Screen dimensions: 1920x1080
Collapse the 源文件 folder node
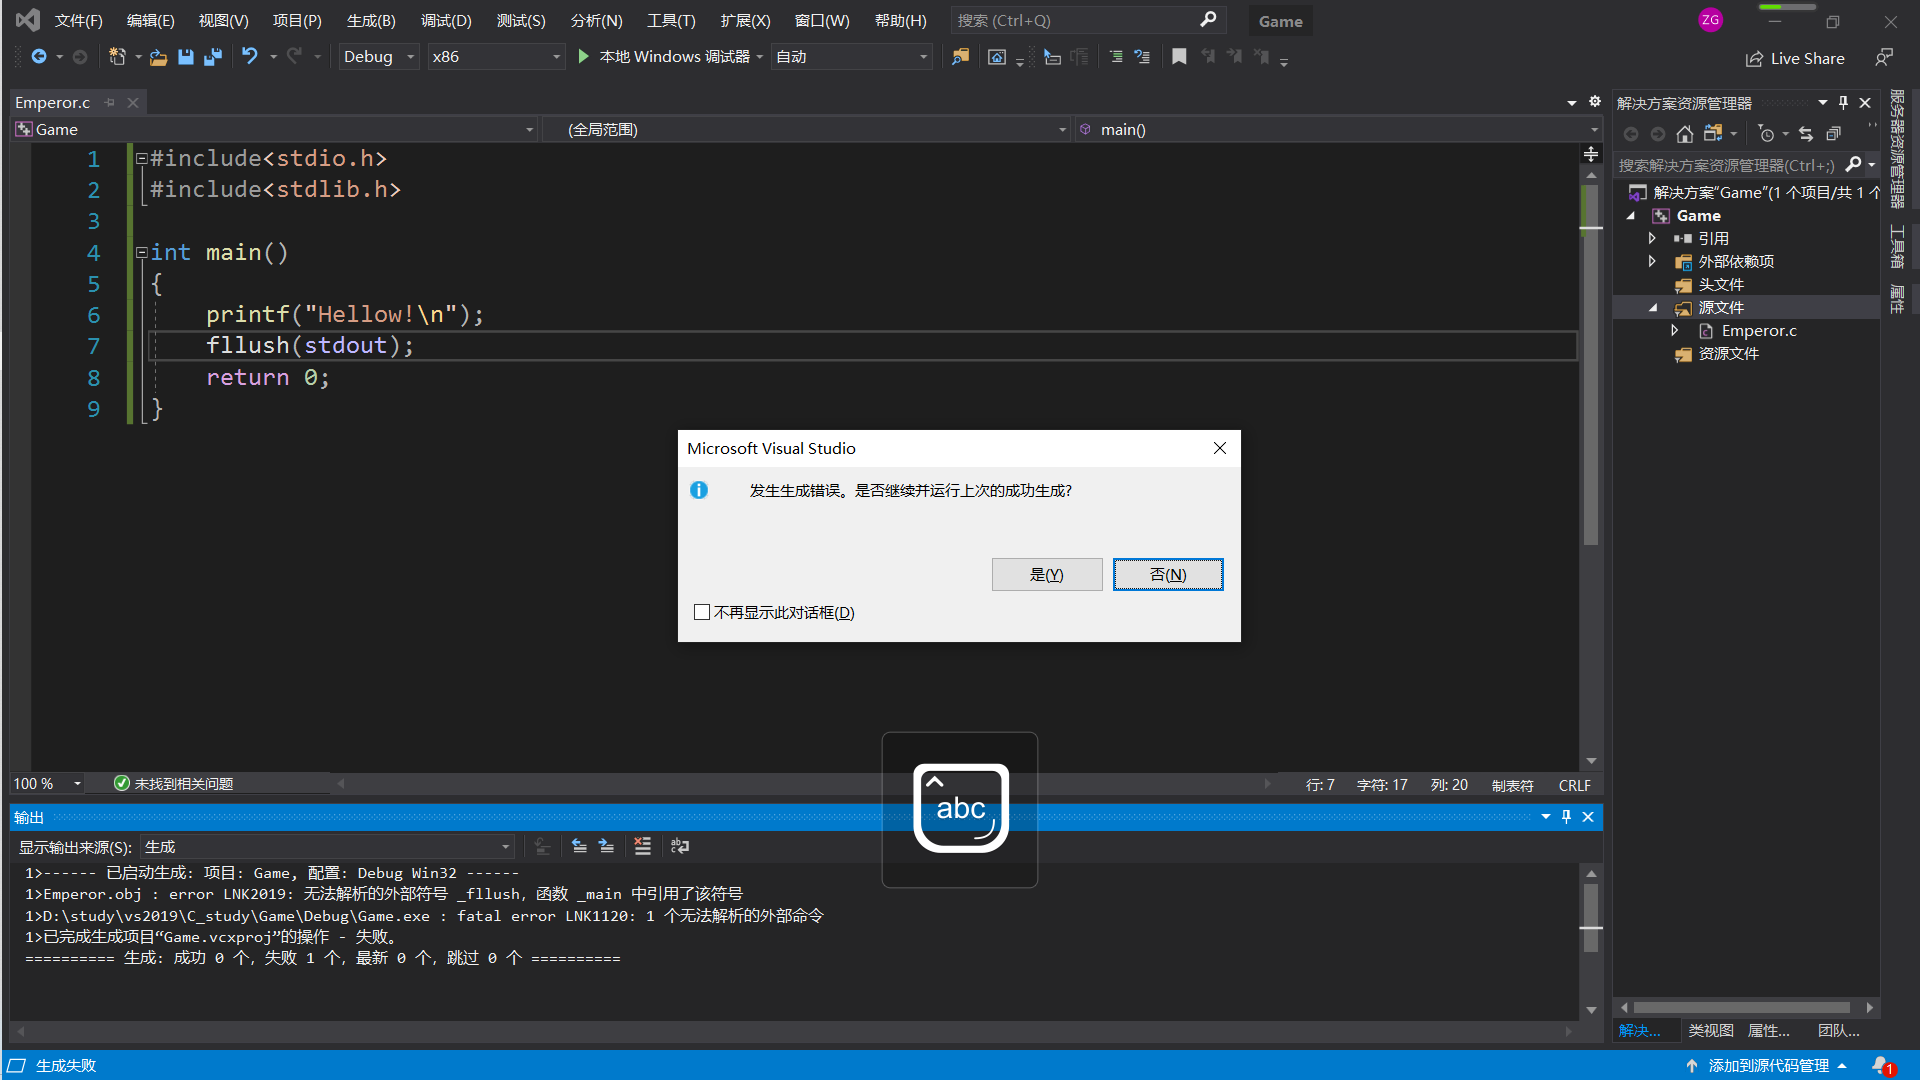pos(1652,308)
